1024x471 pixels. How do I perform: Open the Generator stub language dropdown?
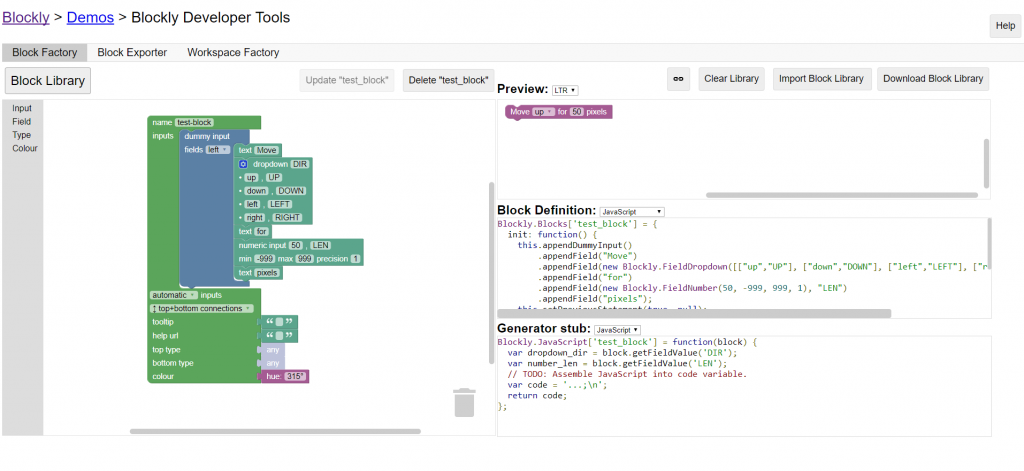click(x=618, y=330)
